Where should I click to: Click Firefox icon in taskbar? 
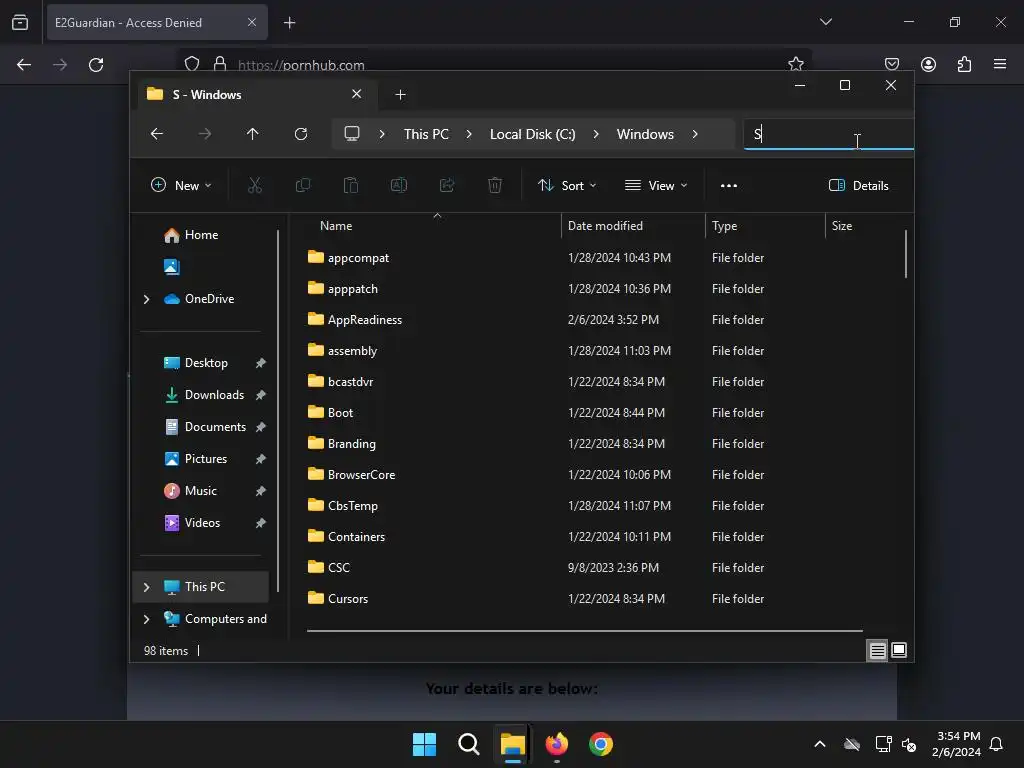557,744
